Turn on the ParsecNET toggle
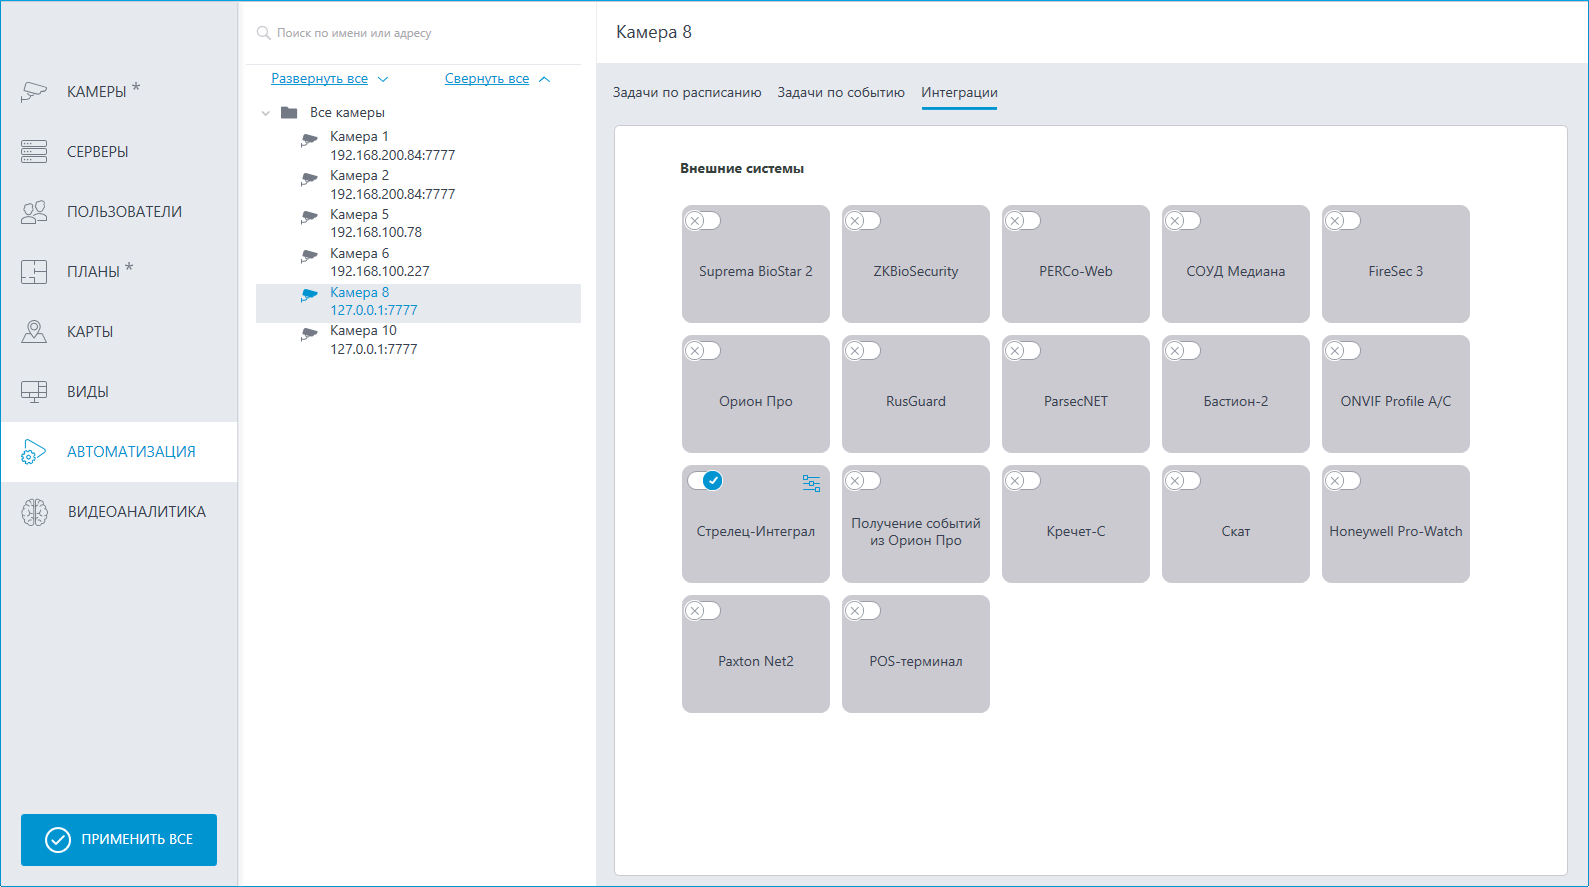Image resolution: width=1589 pixels, height=887 pixels. coord(1022,351)
